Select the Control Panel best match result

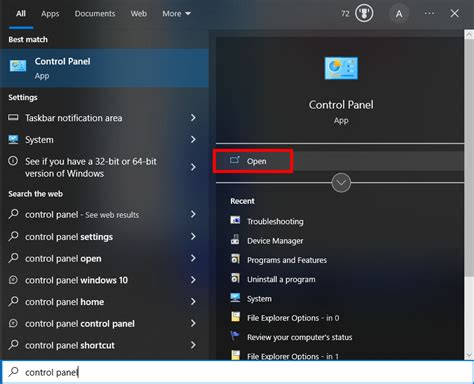(x=104, y=68)
